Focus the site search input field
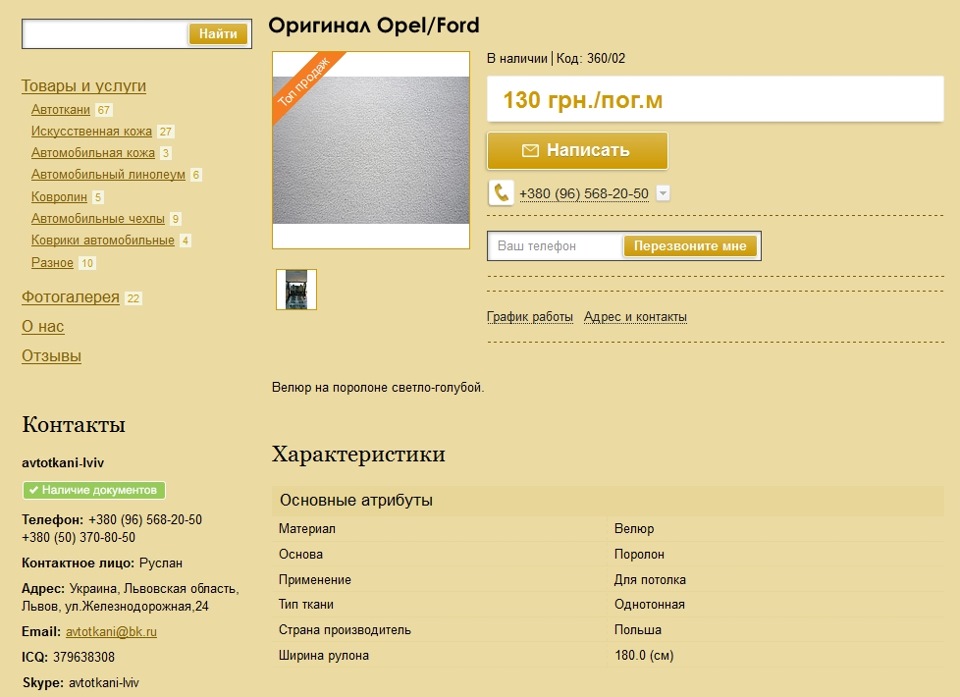Image resolution: width=960 pixels, height=697 pixels. click(x=105, y=34)
